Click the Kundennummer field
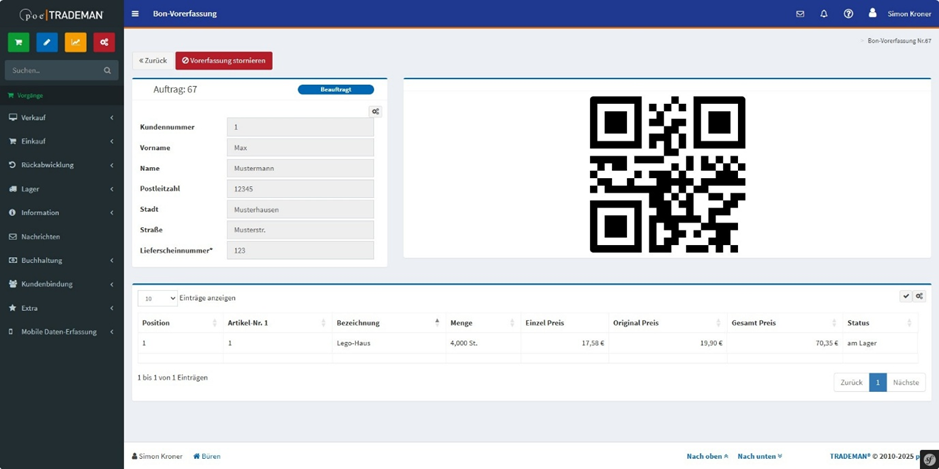This screenshot has width=939, height=469. 300,127
